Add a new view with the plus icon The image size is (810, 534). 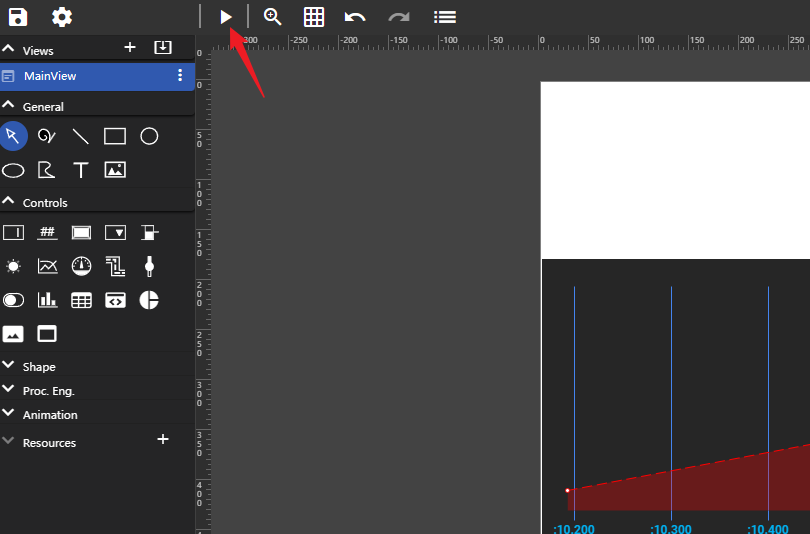pyautogui.click(x=130, y=48)
